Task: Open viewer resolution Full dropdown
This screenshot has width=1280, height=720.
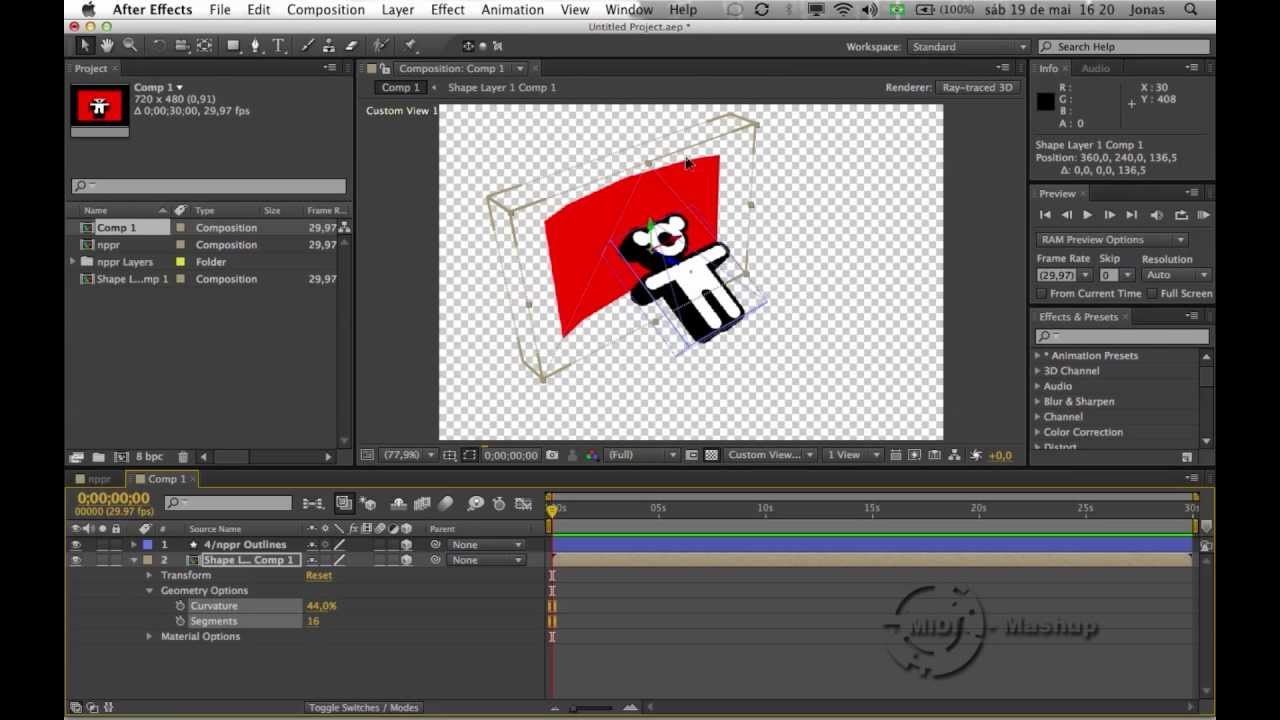Action: pyautogui.click(x=641, y=455)
